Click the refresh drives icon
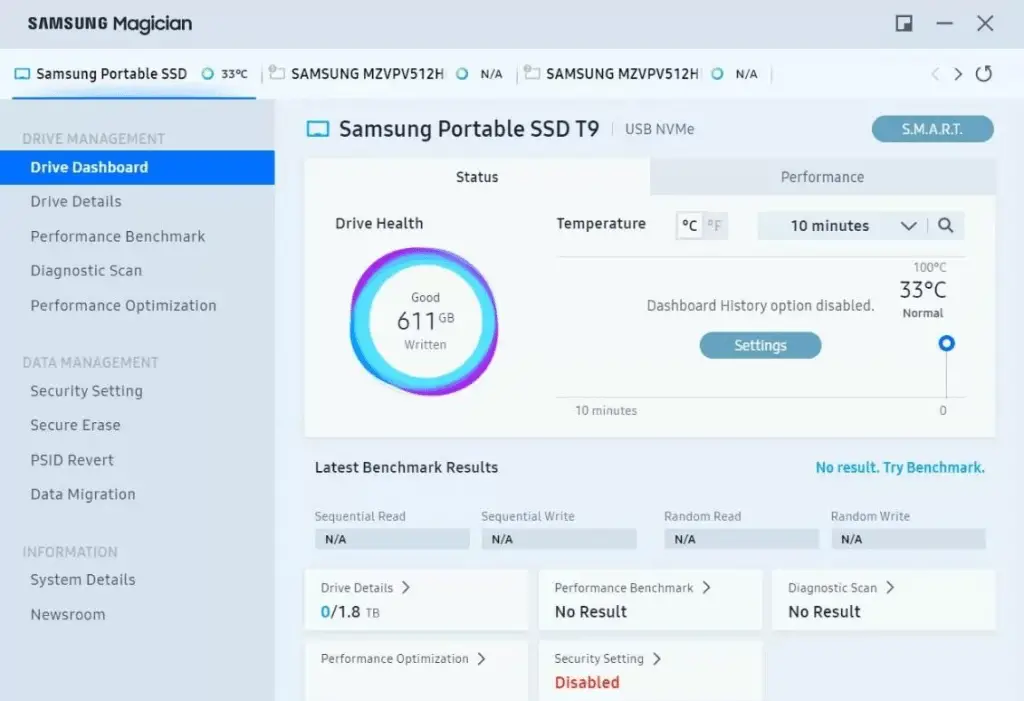The height and width of the screenshot is (701, 1024). pyautogui.click(x=984, y=74)
